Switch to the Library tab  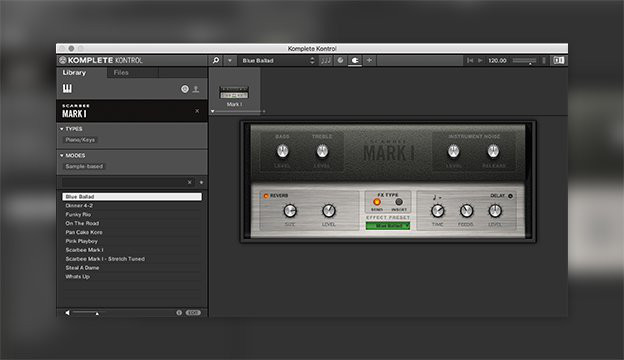(74, 73)
